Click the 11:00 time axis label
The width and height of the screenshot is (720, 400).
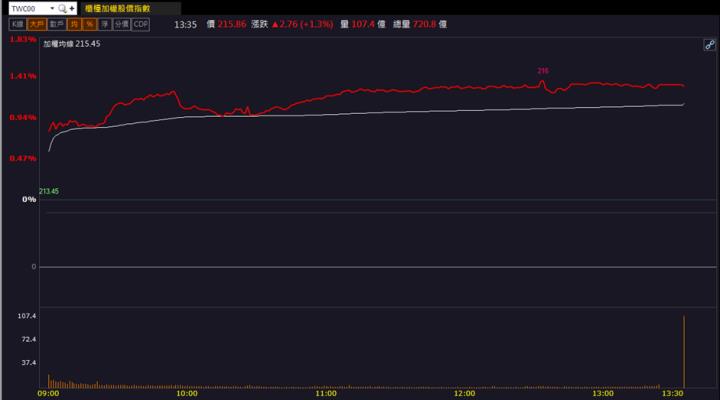(x=326, y=394)
